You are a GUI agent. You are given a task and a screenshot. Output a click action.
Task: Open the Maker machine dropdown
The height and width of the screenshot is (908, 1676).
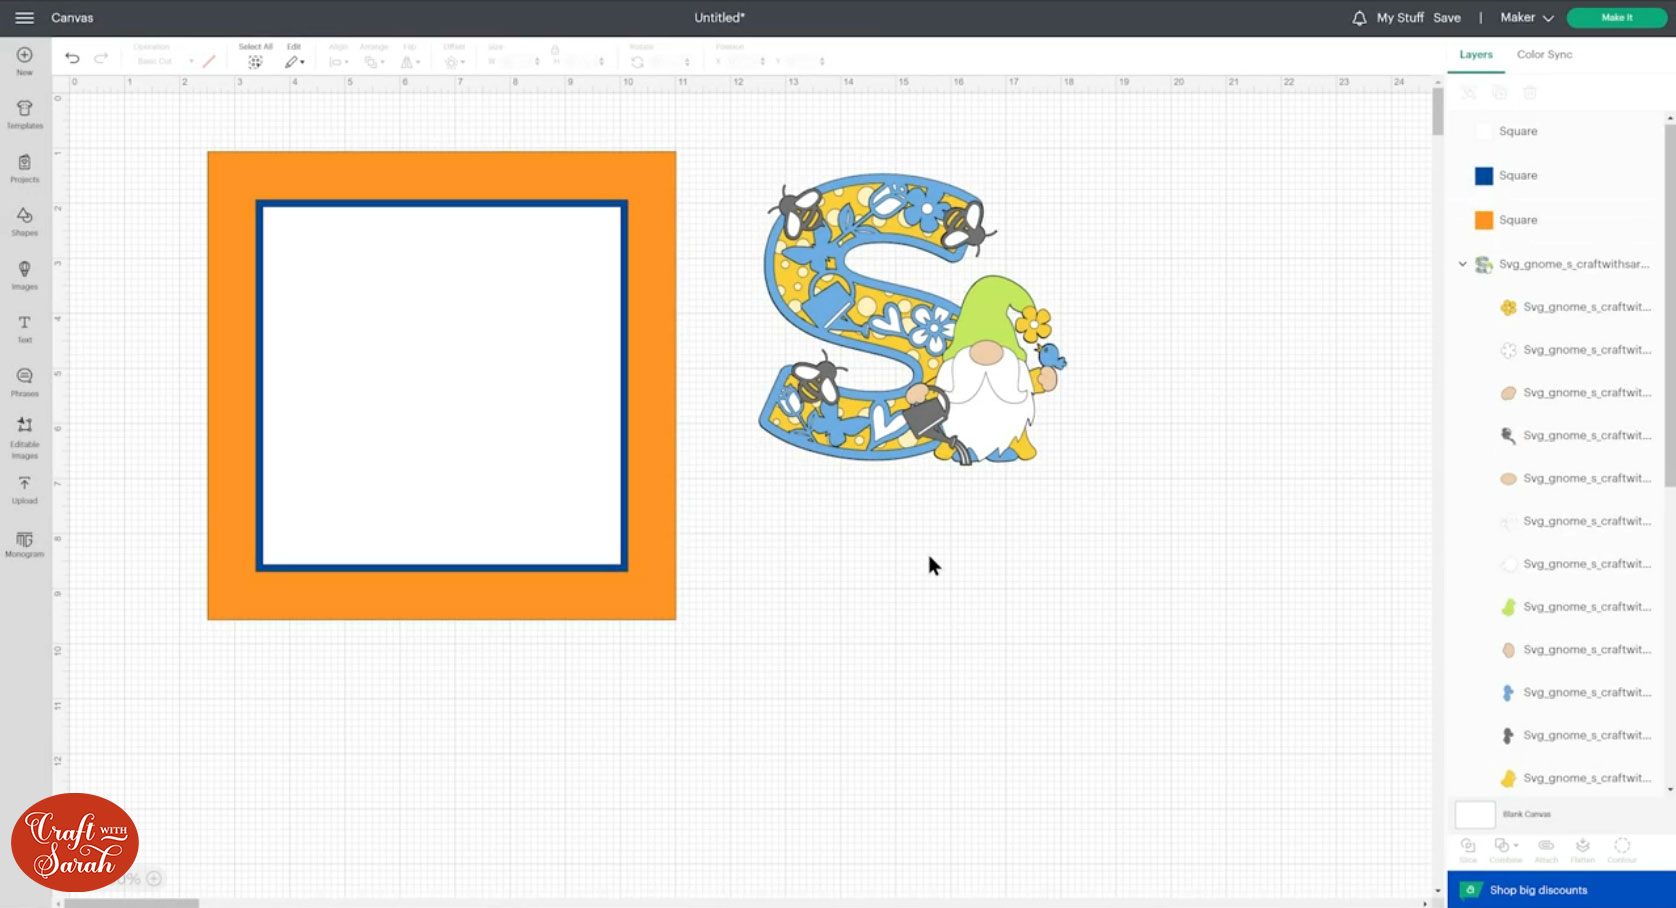[x=1527, y=18]
